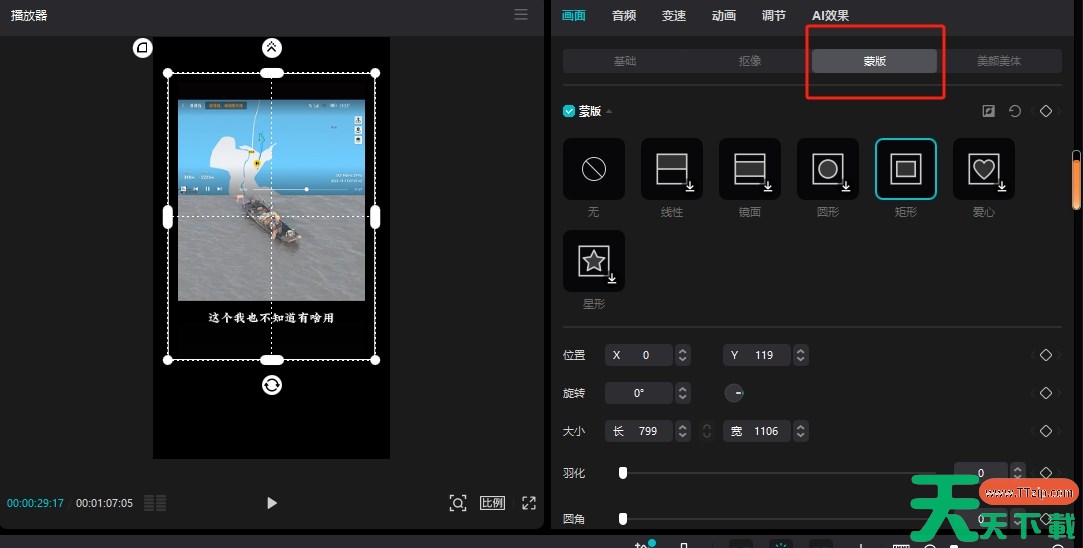Click the 羽化 feather slider handle
This screenshot has width=1083, height=548.
pos(623,473)
